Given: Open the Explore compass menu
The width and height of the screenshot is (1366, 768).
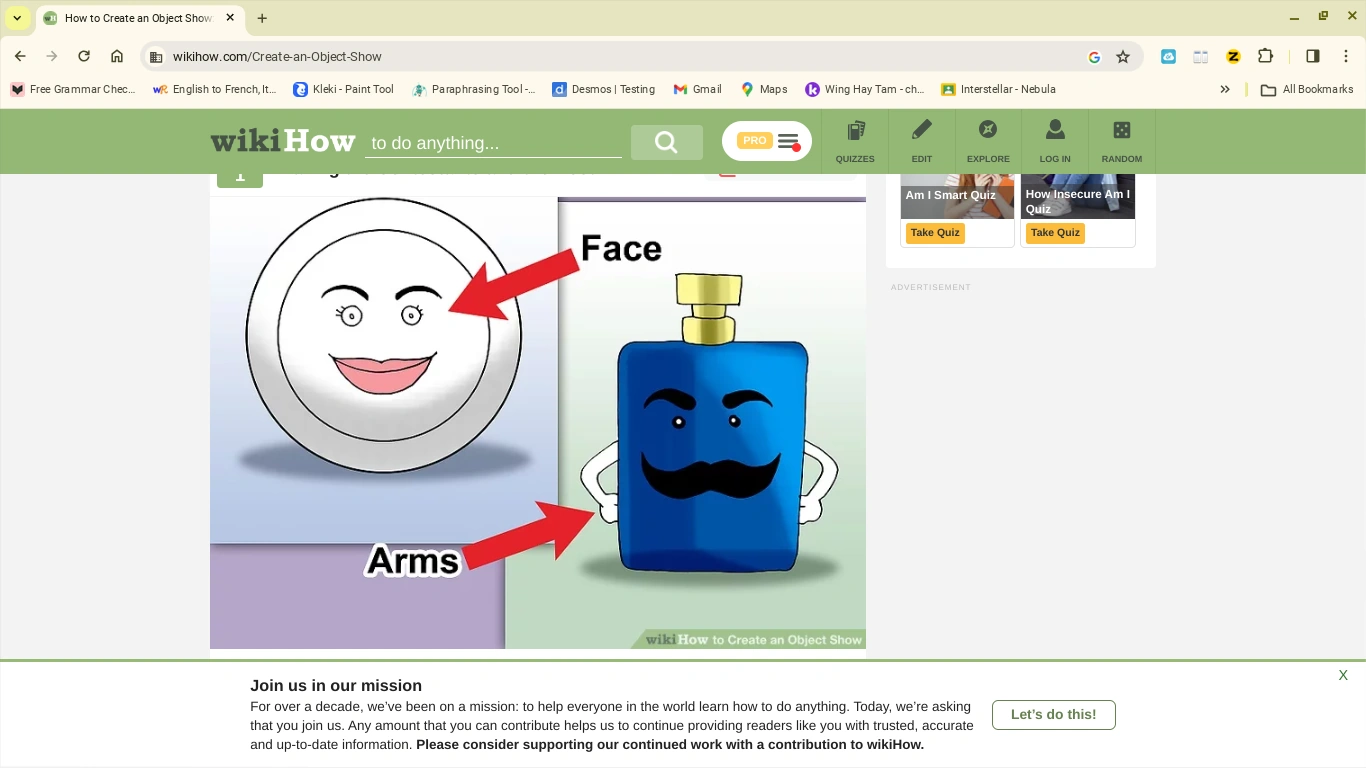Looking at the screenshot, I should (x=988, y=141).
